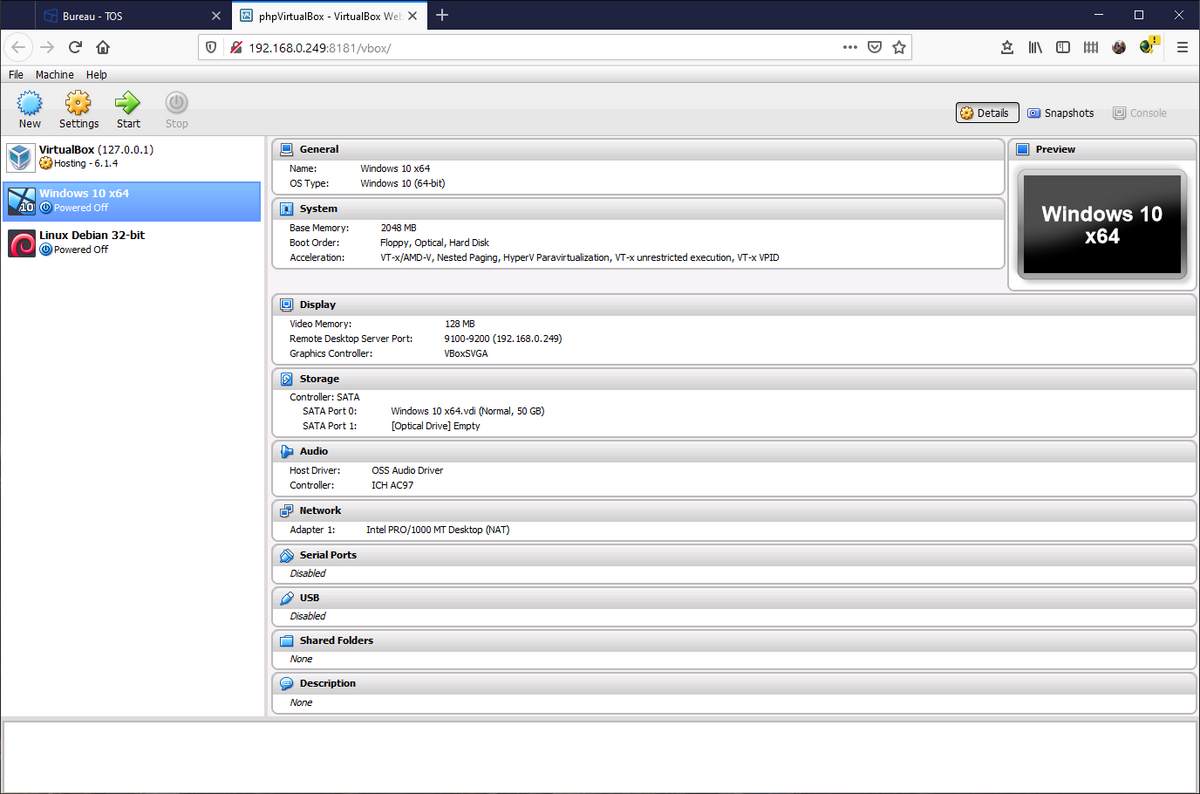Viewport: 1200px width, 794px height.
Task: Select the phpVirtualBox browser tab
Action: coord(330,16)
